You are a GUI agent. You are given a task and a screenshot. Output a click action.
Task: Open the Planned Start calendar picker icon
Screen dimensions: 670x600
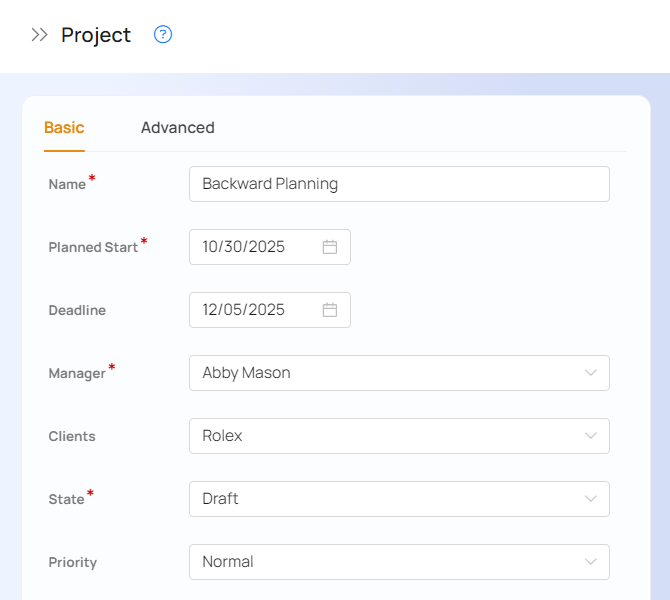point(329,247)
